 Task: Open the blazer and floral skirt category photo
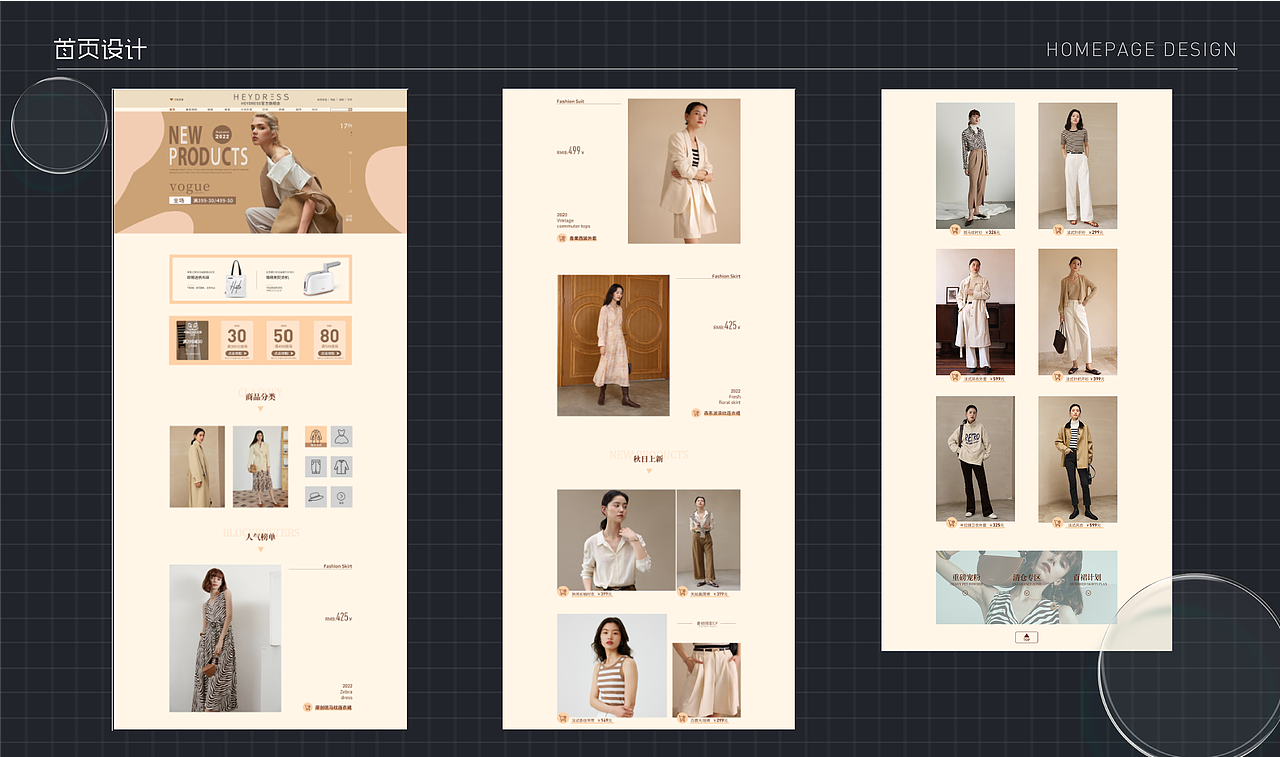[260, 467]
